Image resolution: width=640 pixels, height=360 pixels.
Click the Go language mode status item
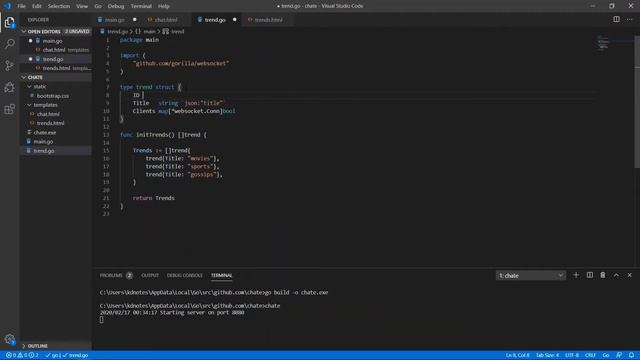[606, 355]
